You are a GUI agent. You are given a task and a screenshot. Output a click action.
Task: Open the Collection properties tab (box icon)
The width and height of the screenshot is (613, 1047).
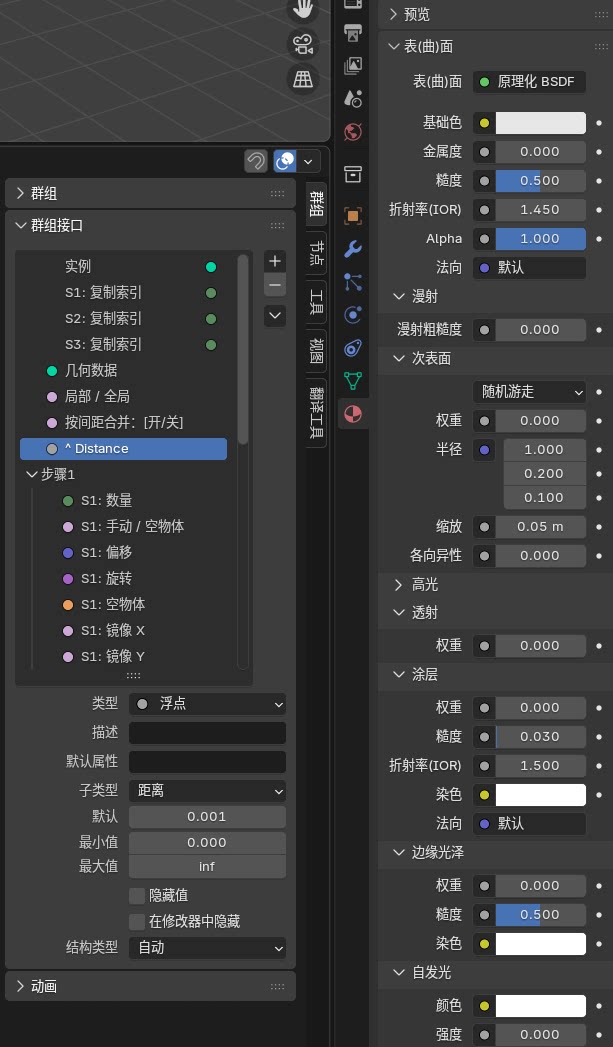click(353, 174)
